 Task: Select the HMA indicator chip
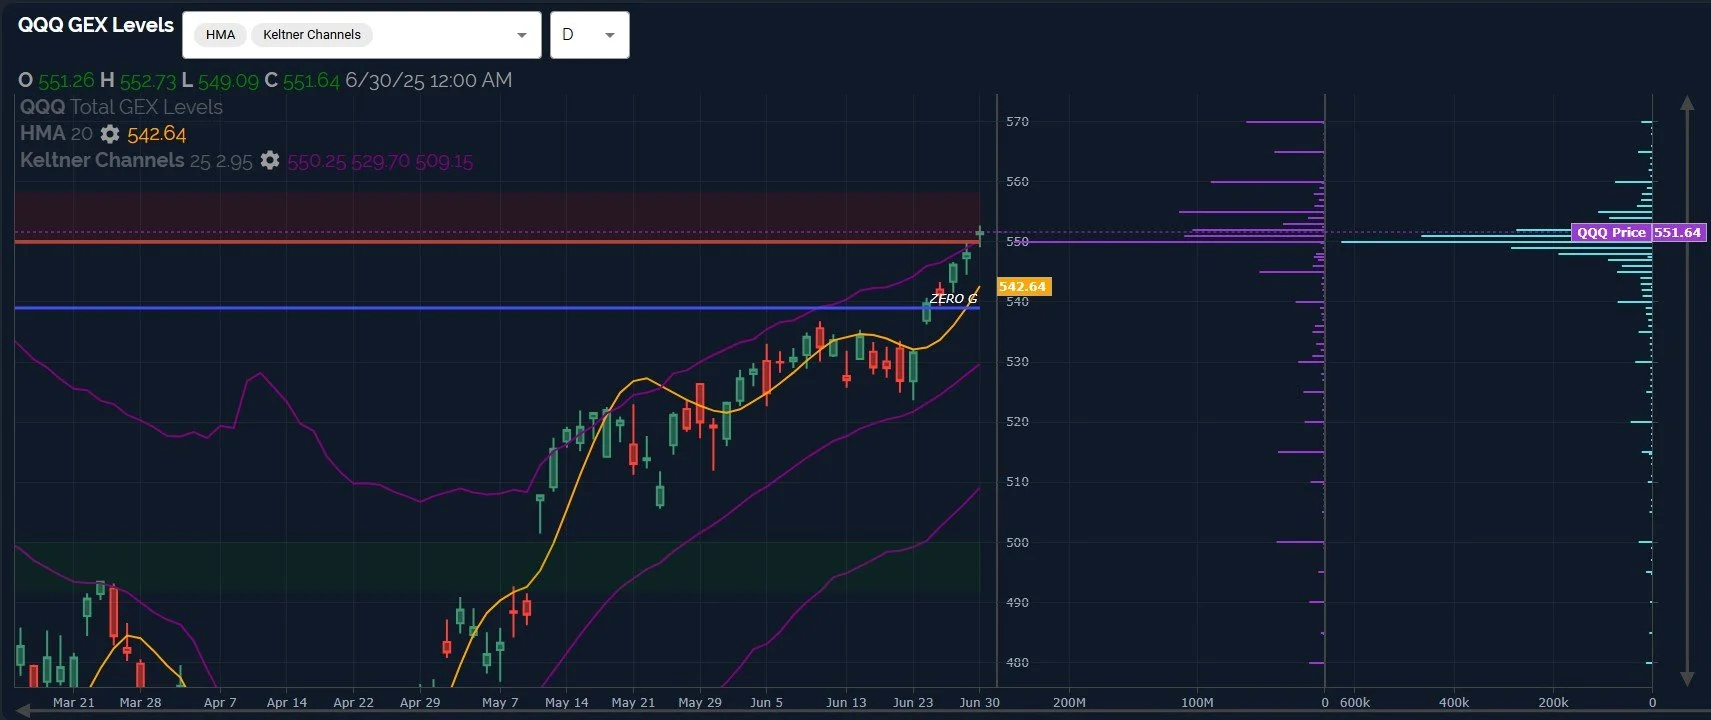click(x=220, y=35)
